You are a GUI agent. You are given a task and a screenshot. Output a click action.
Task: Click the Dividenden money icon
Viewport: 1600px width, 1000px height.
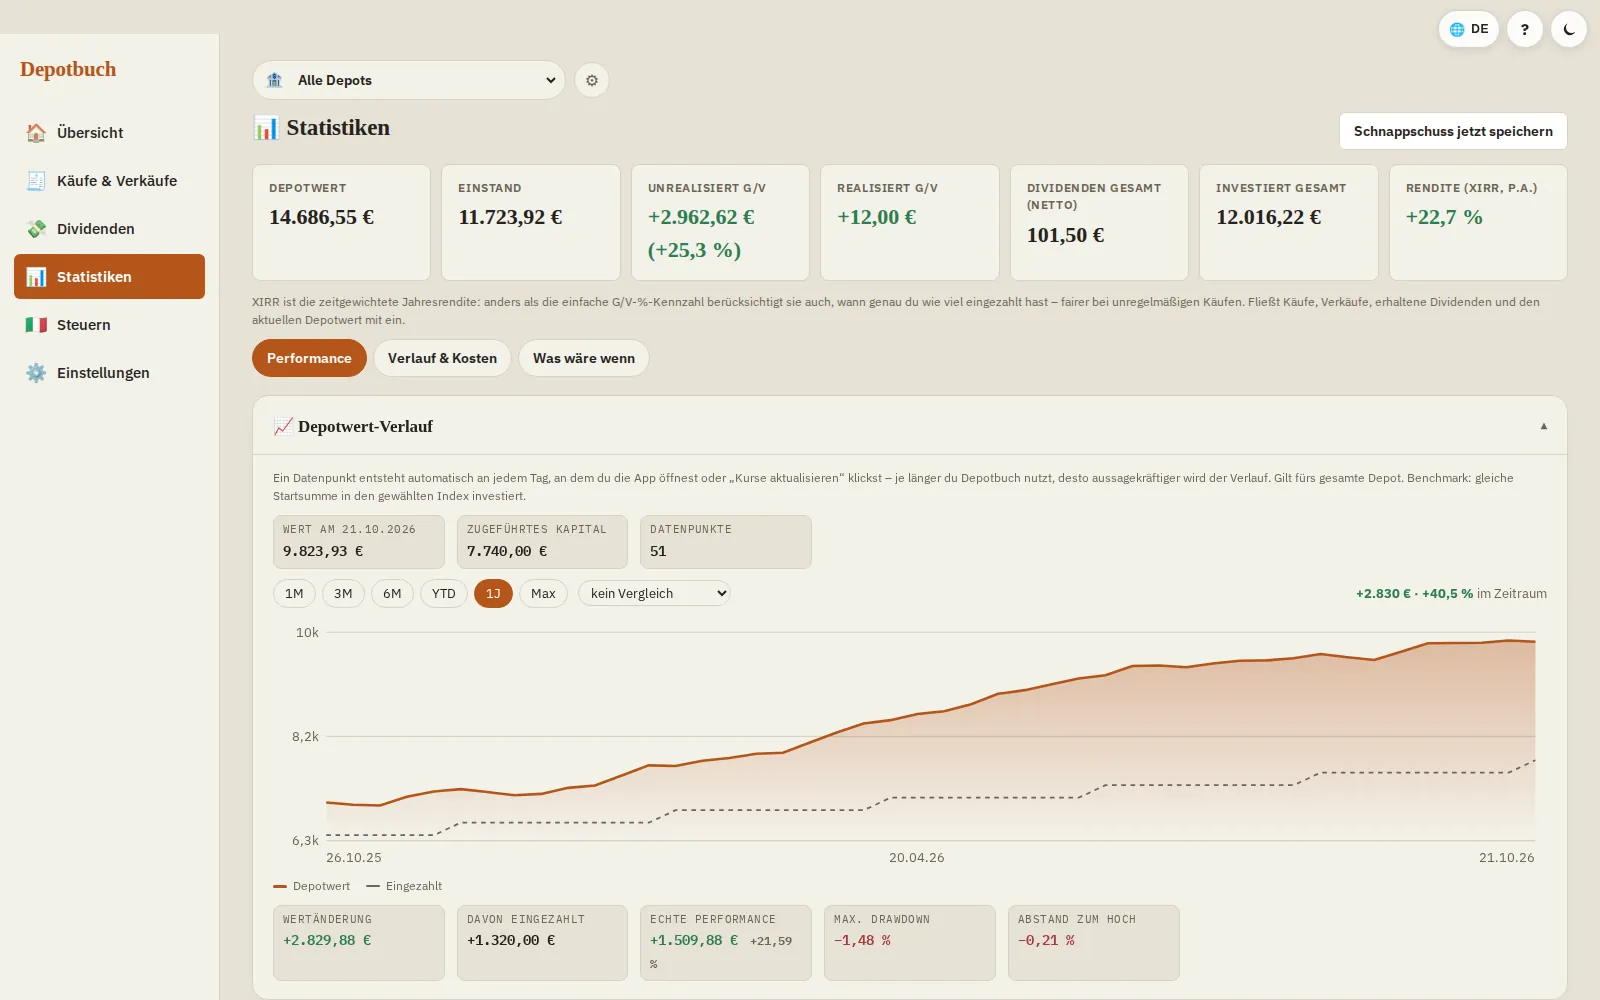pos(36,229)
